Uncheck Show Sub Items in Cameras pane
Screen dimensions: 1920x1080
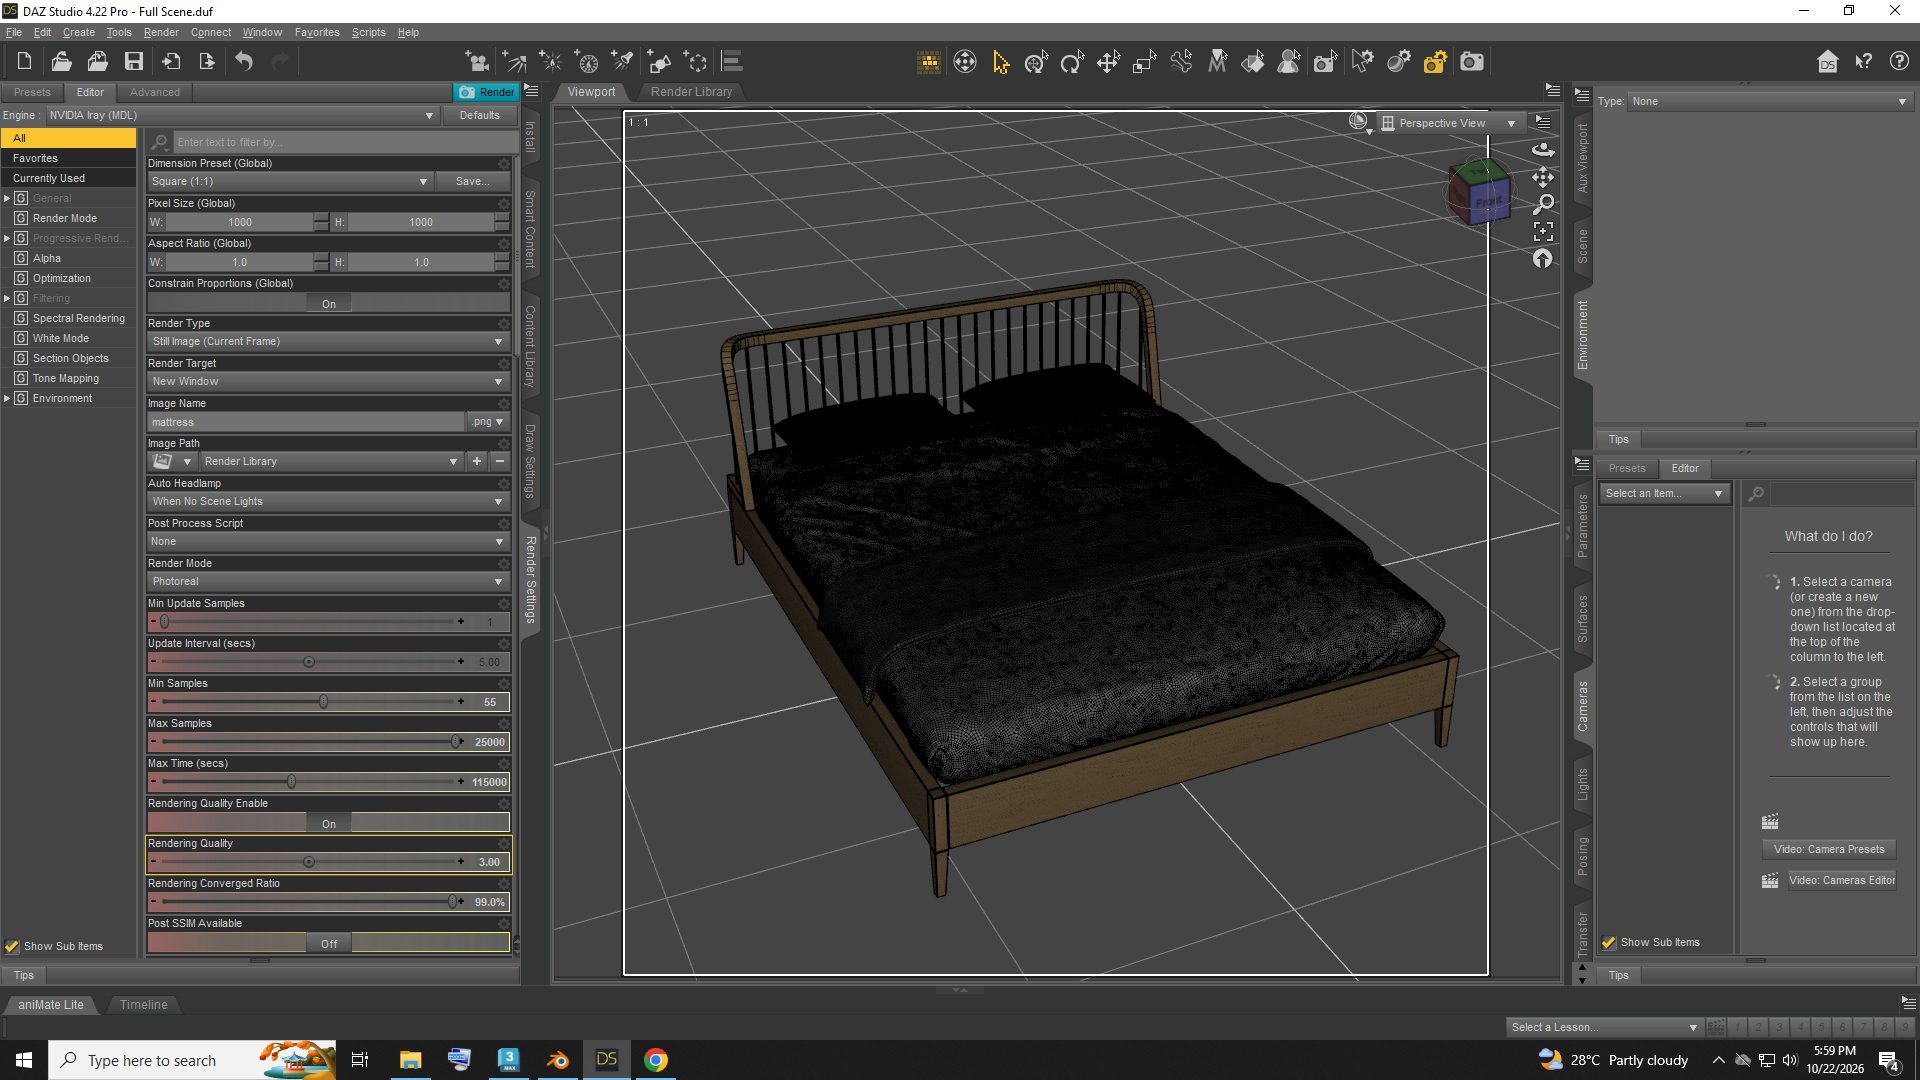click(1609, 942)
